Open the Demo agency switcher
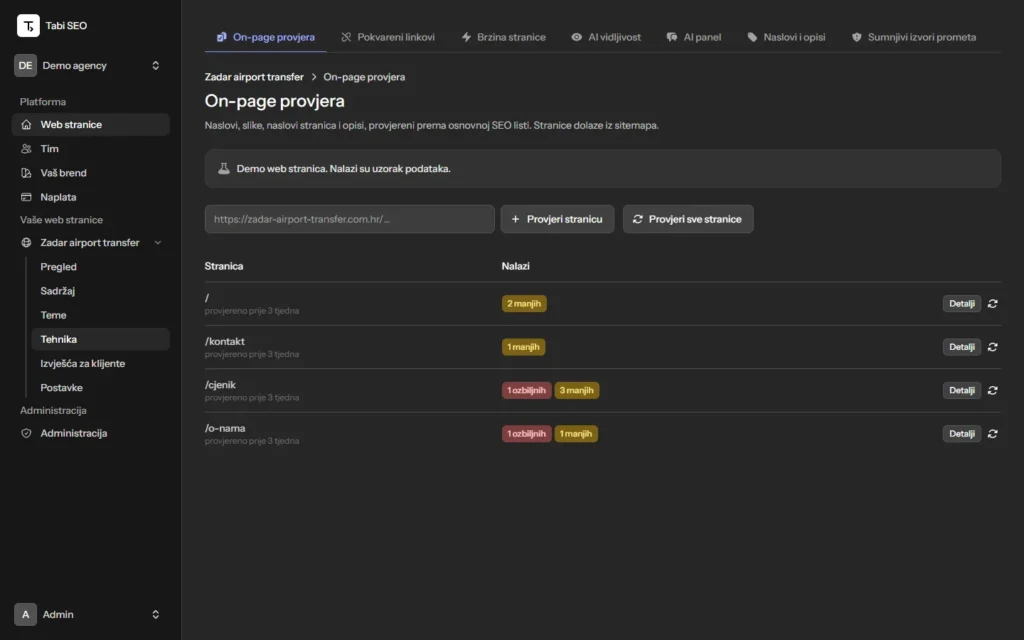The width and height of the screenshot is (1024, 640). (90, 65)
